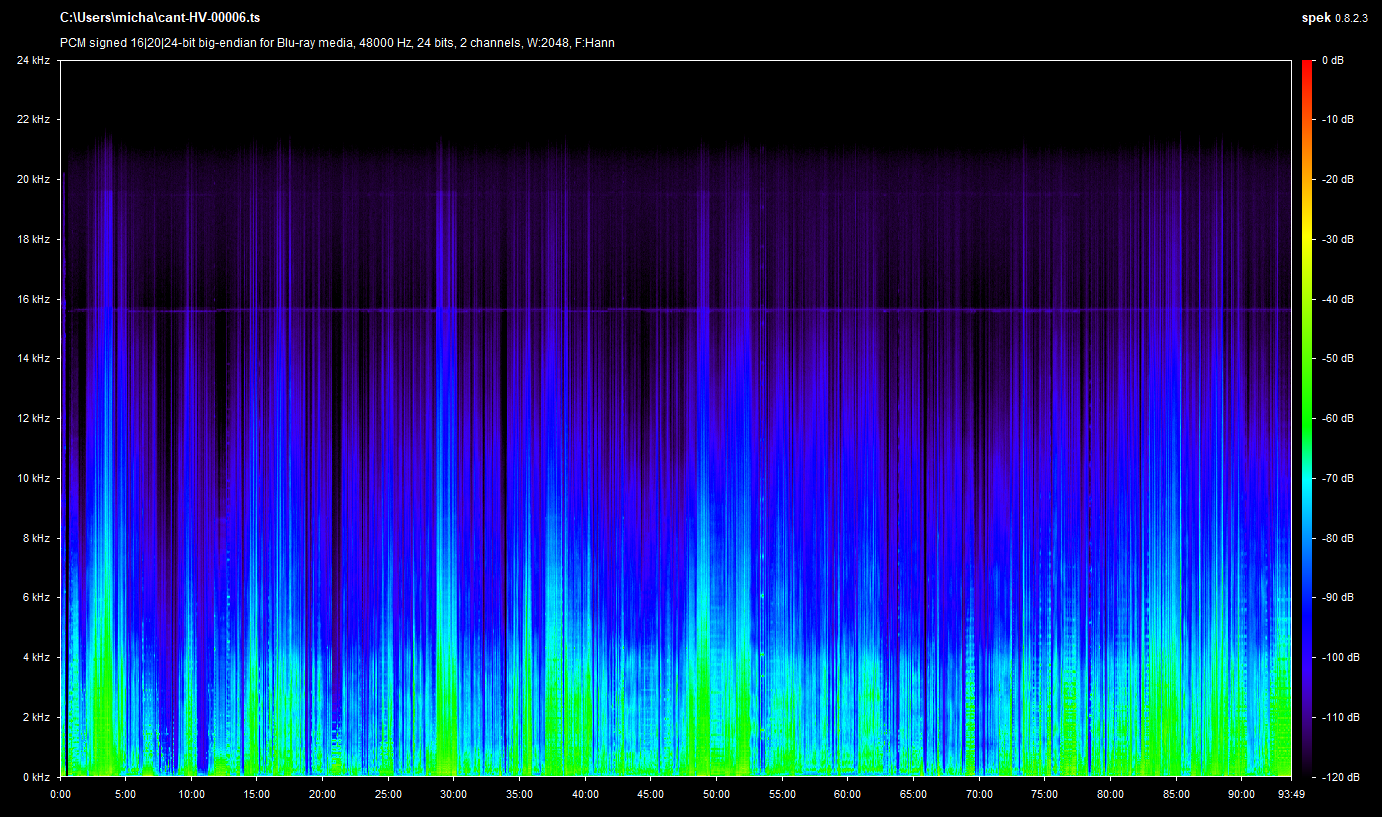1382x817 pixels.
Task: Click the 0 kHz frequency axis label
Action: point(36,777)
